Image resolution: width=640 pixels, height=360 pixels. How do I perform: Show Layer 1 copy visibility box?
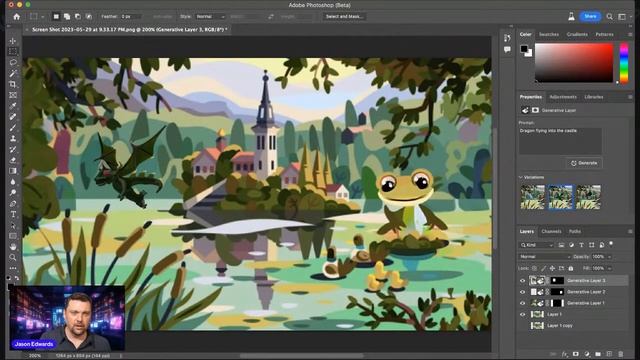click(x=522, y=326)
